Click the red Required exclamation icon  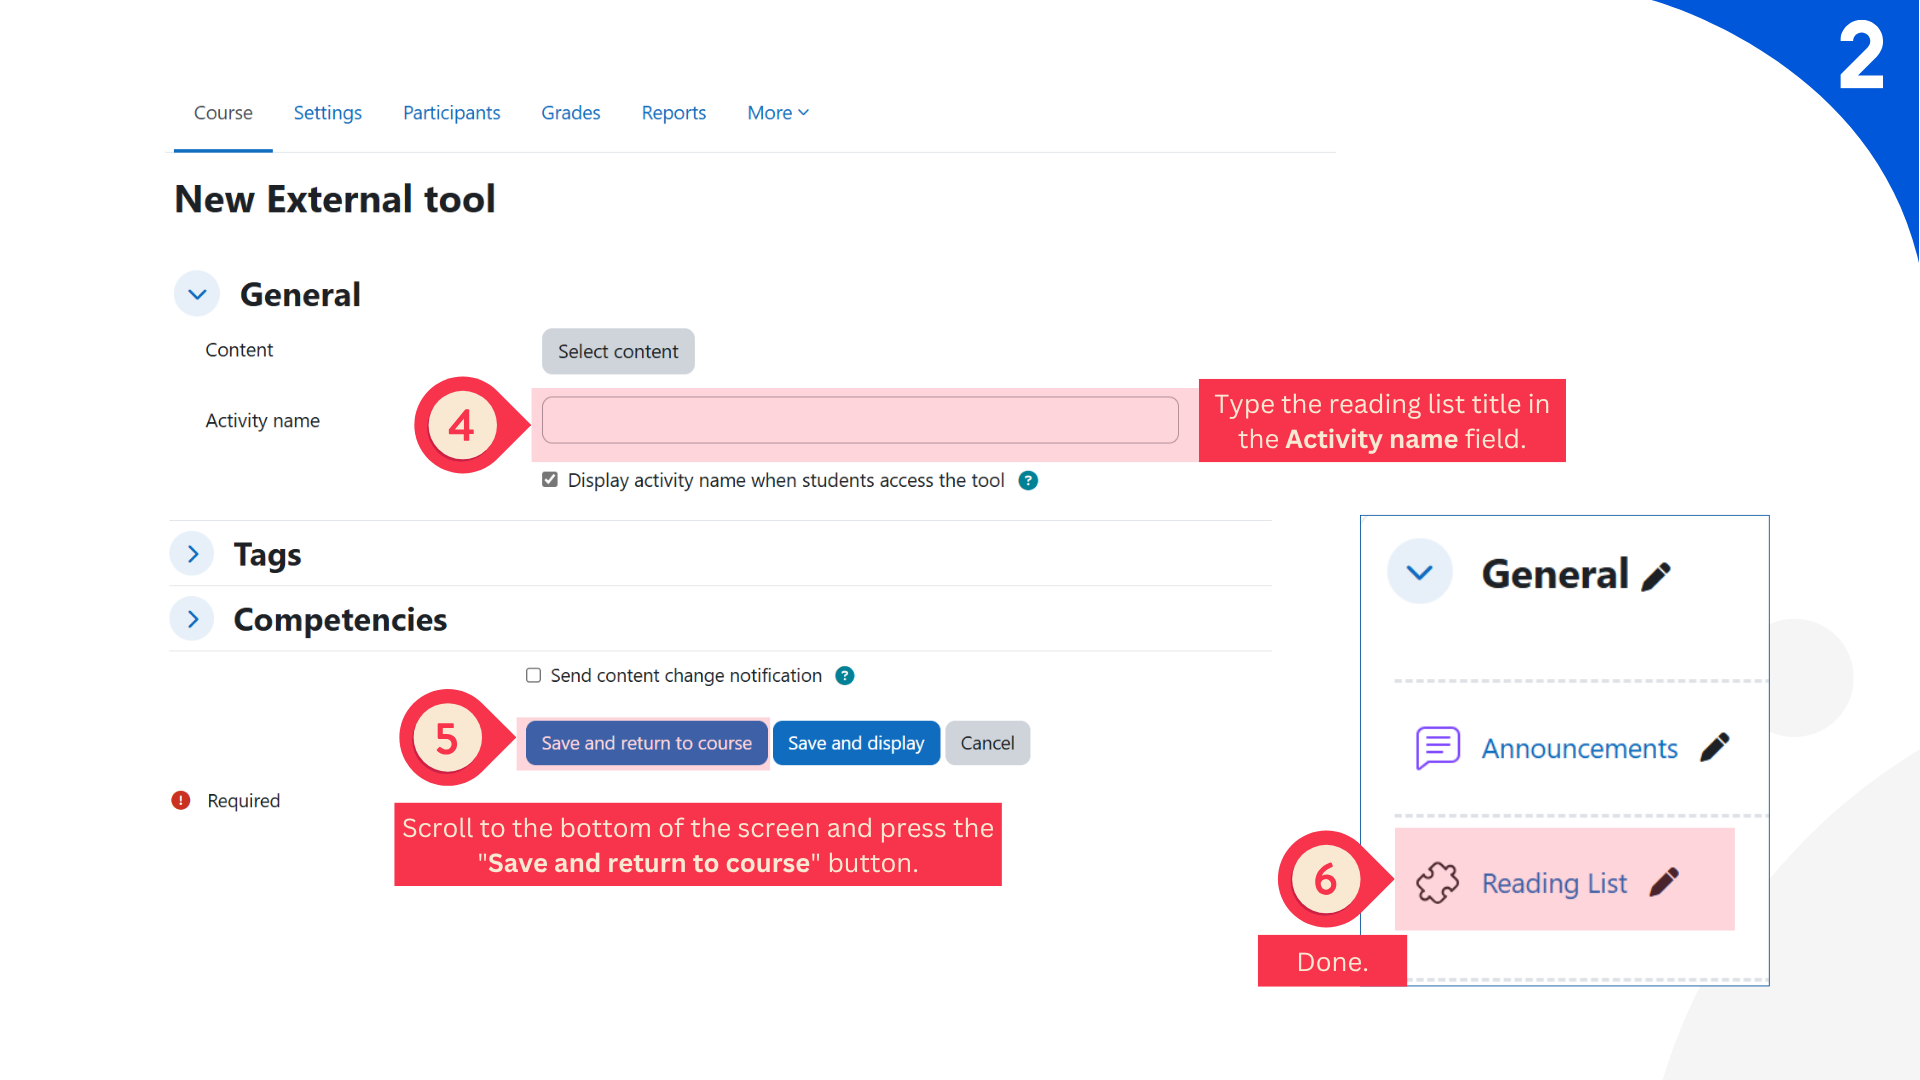click(x=181, y=801)
